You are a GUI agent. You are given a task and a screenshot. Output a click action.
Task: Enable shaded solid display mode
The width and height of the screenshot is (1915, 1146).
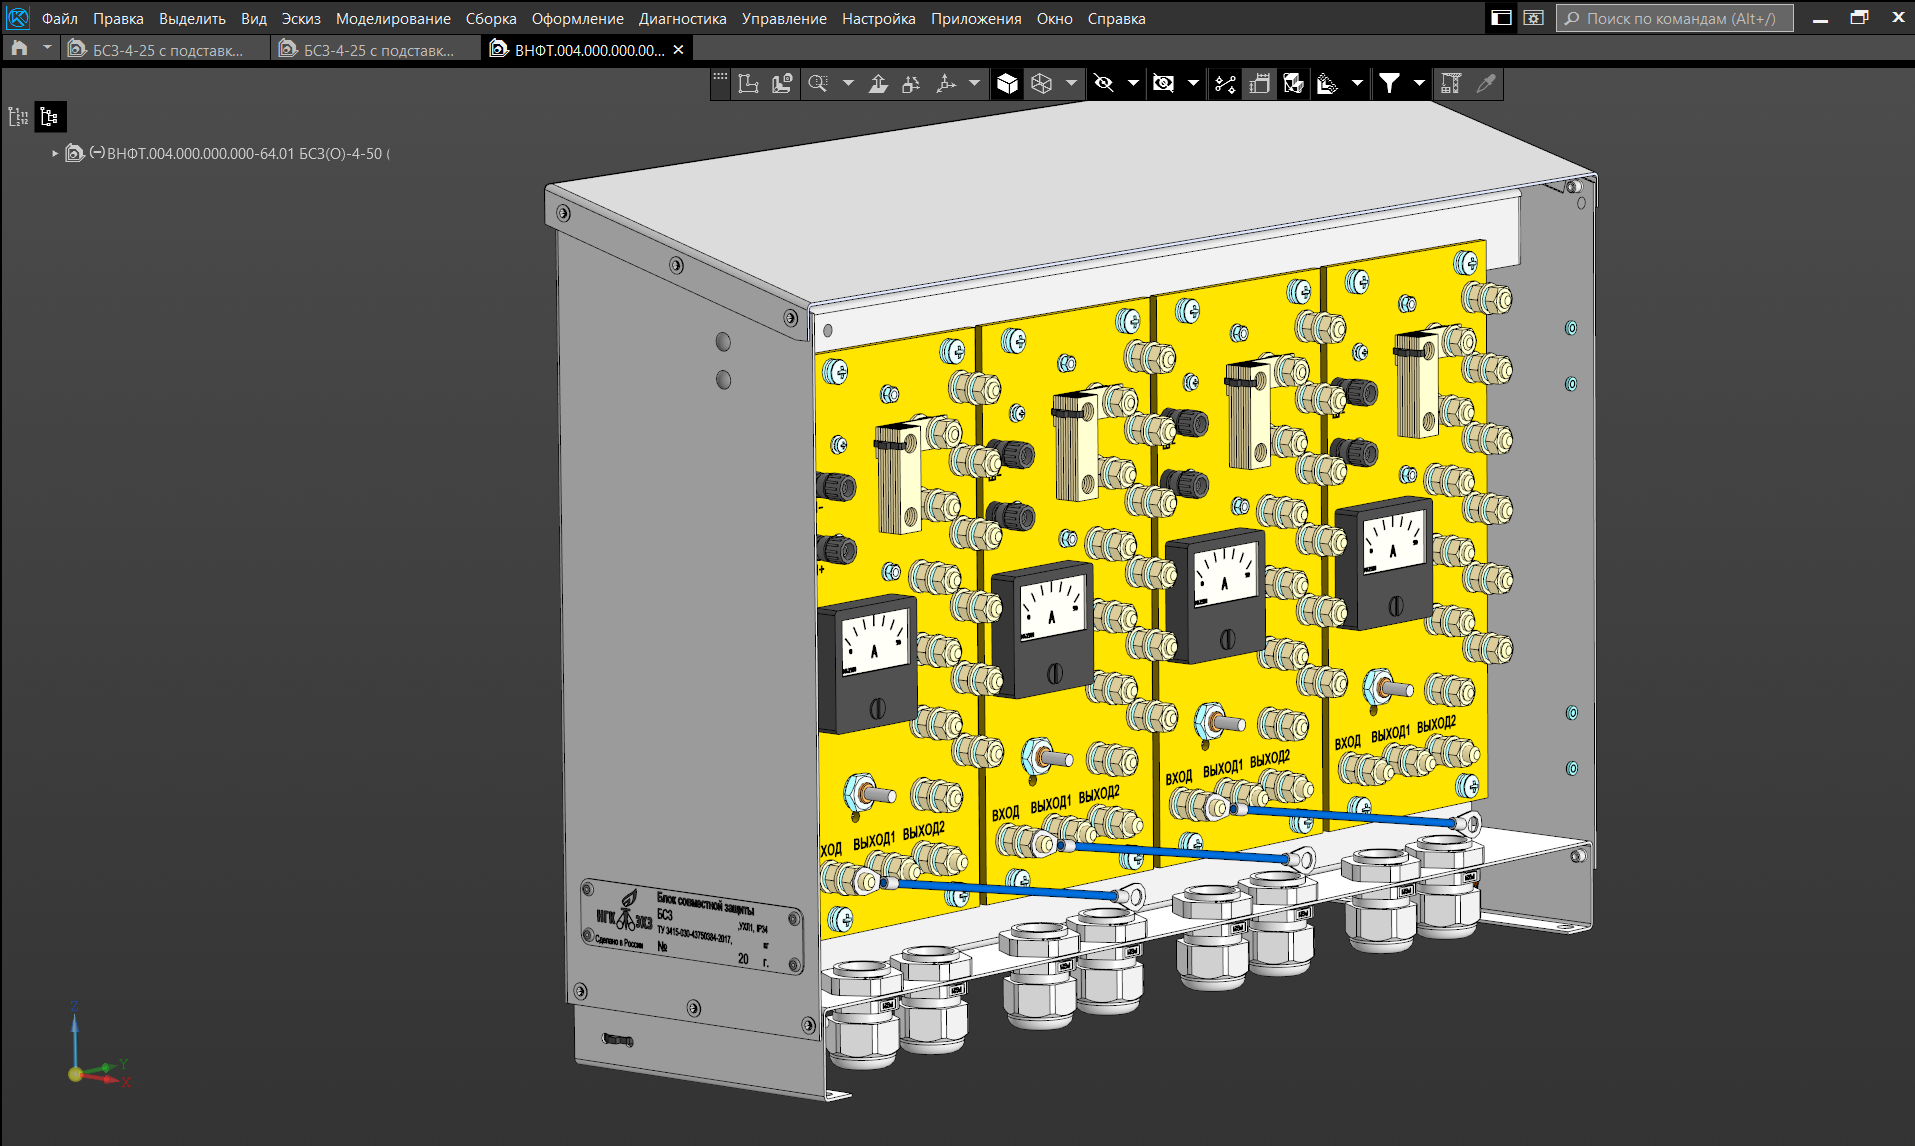pyautogui.click(x=1007, y=84)
